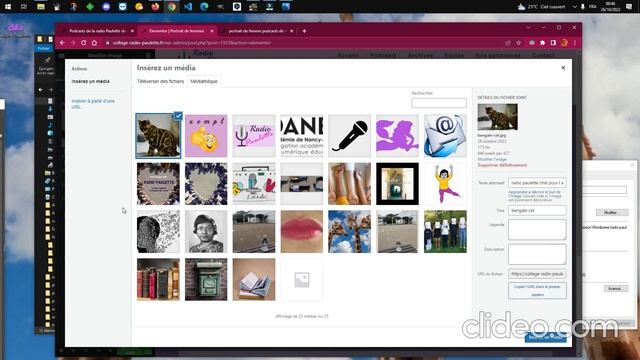Open the Chrome three-dot menu
640x360 pixels.
point(575,42)
